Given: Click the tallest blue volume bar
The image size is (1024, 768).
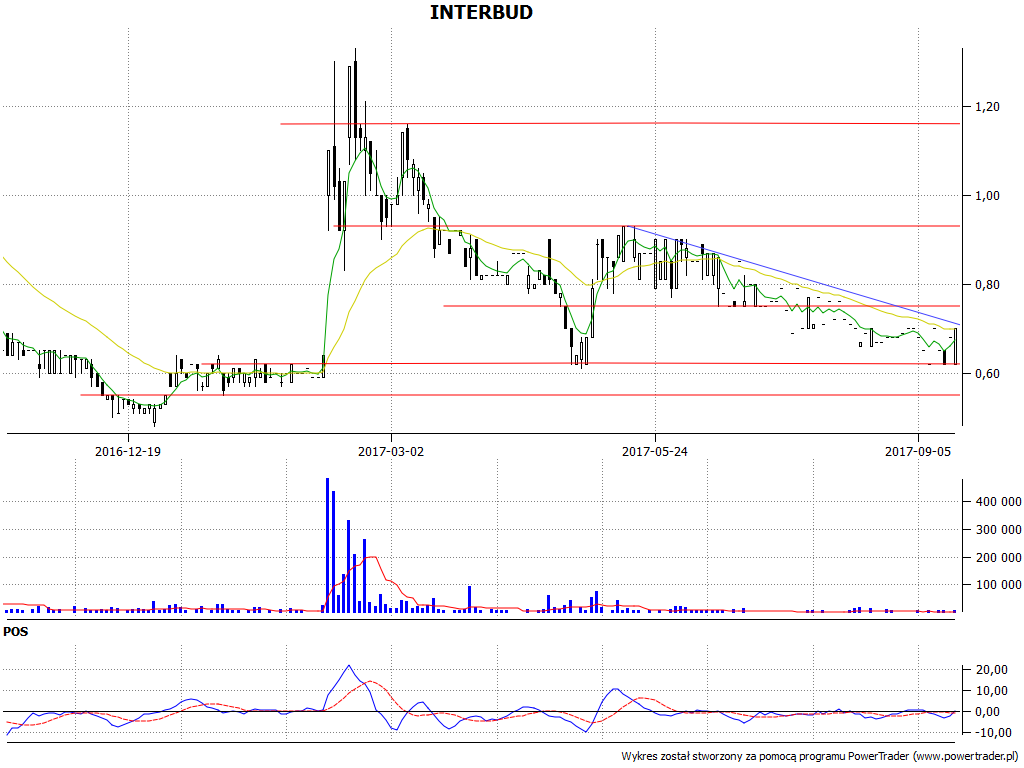Looking at the screenshot, I should pyautogui.click(x=327, y=545).
